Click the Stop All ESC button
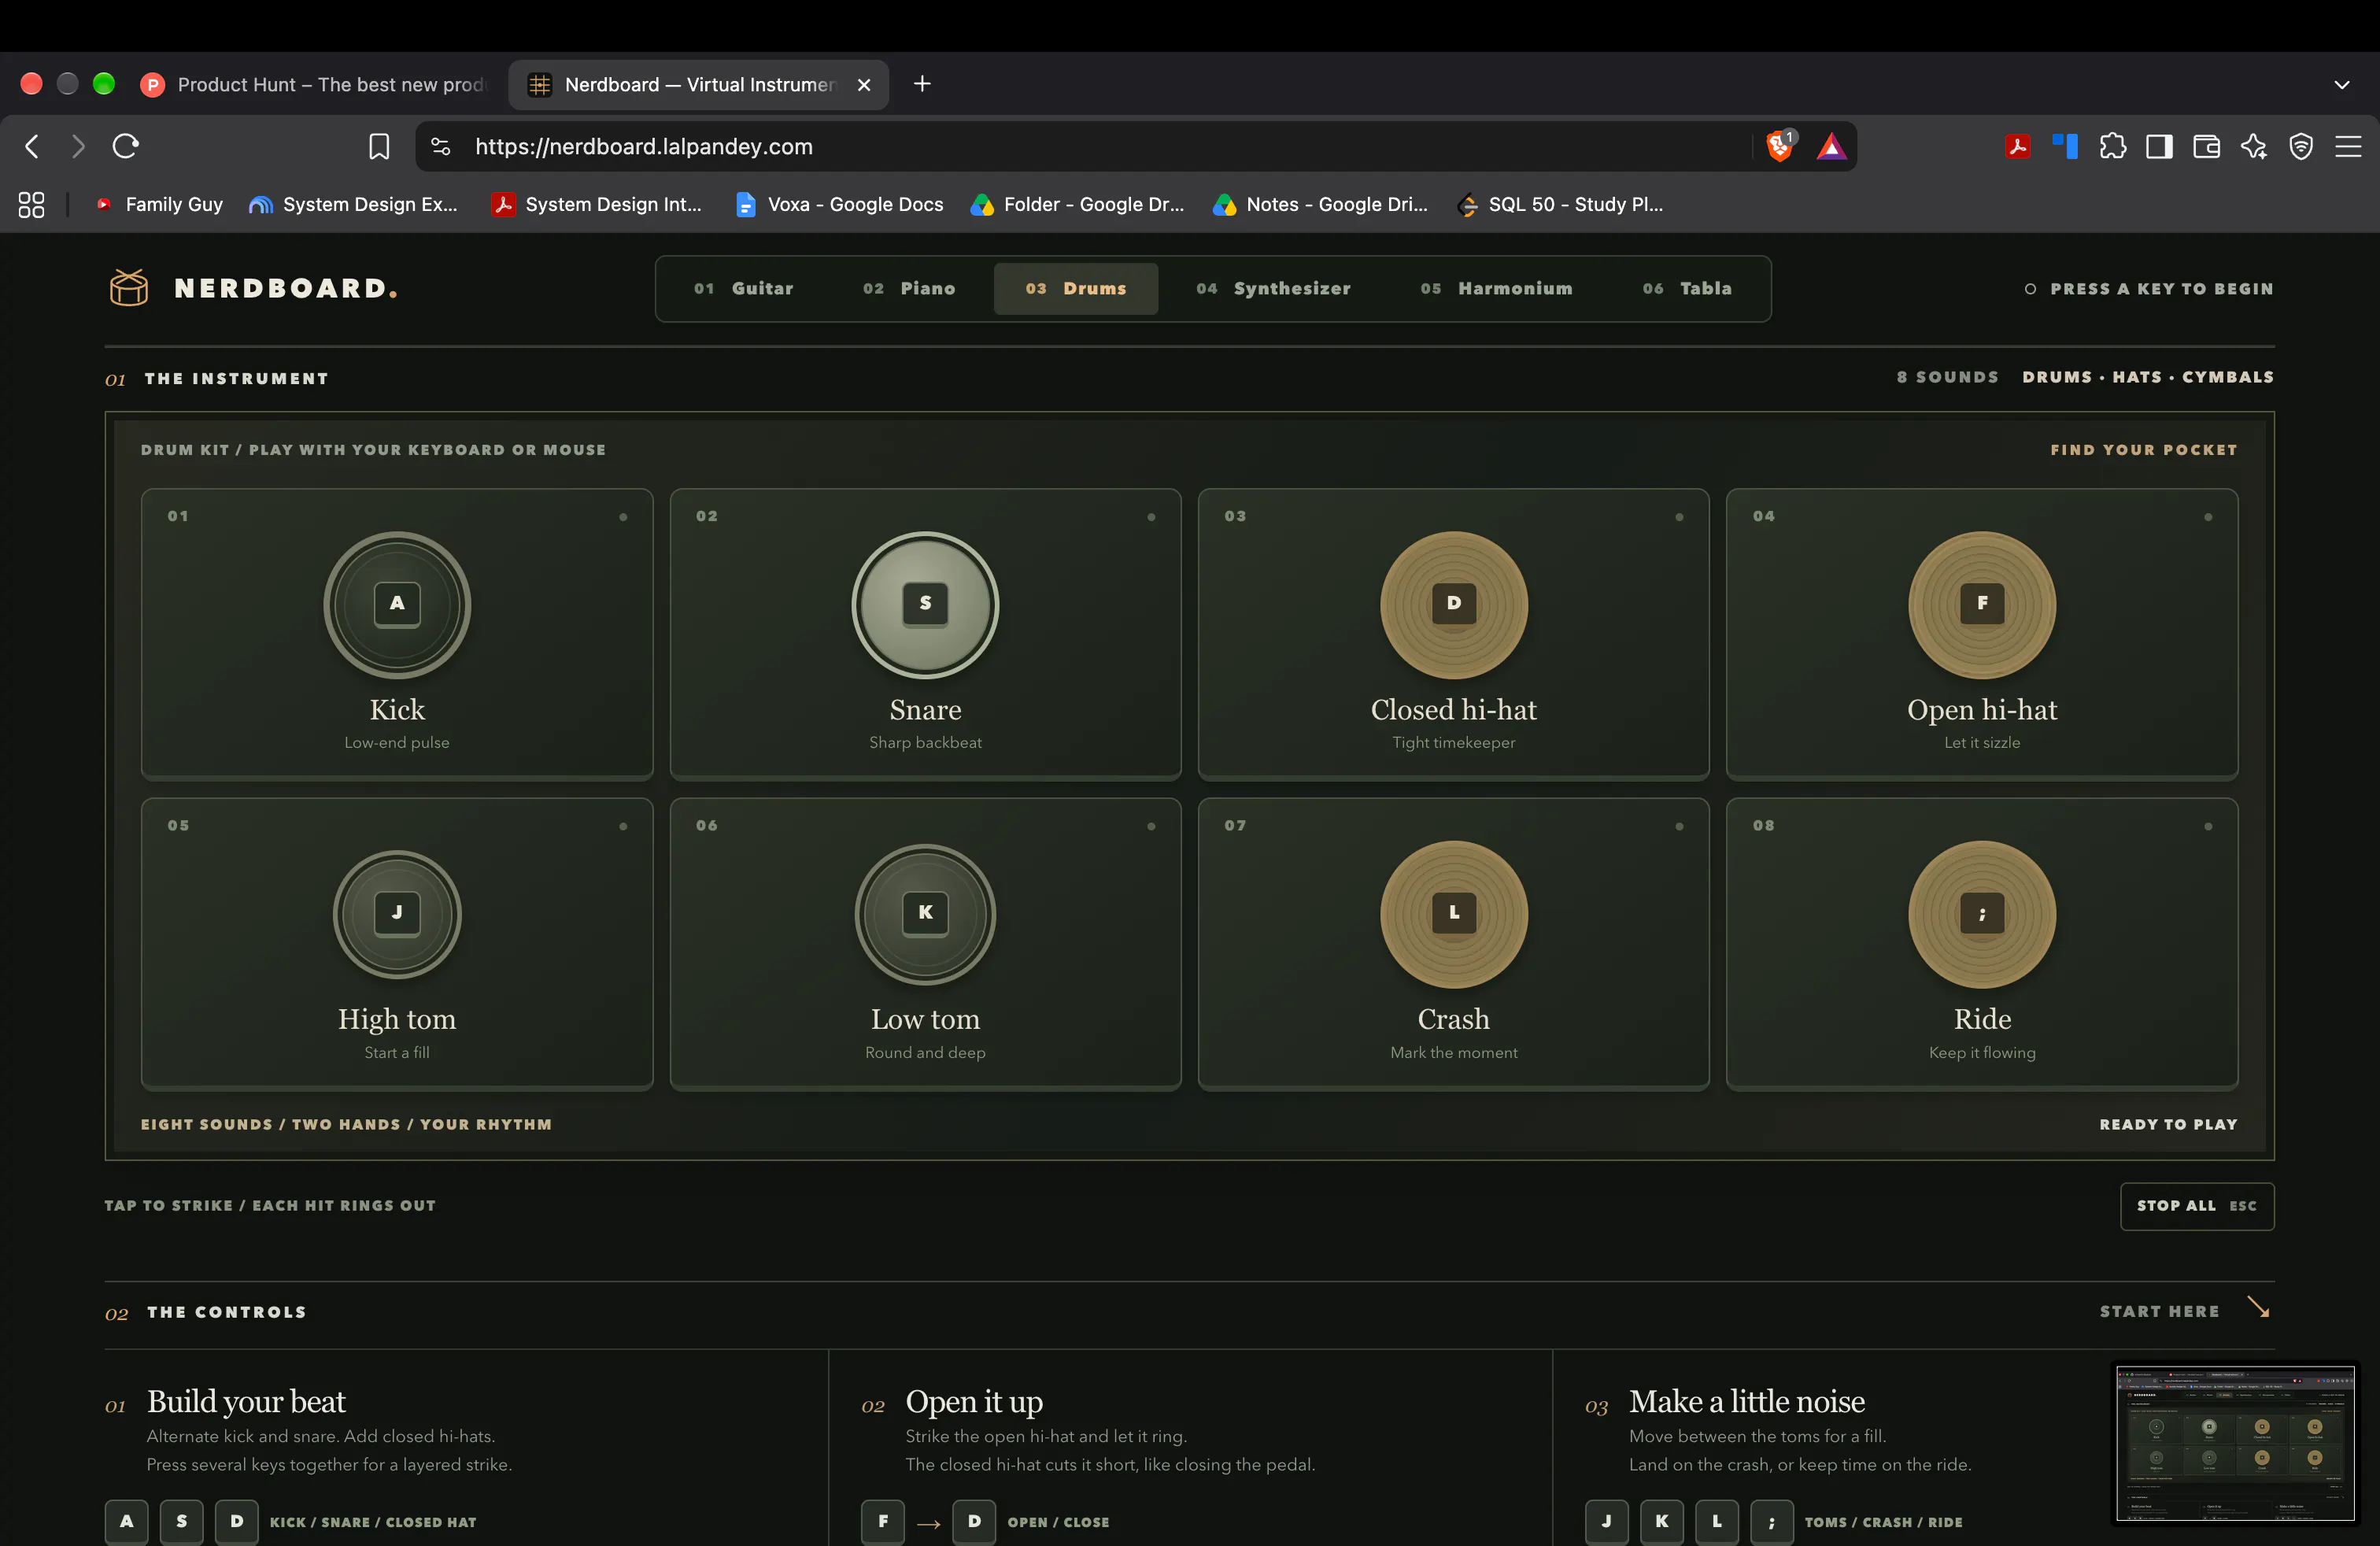The width and height of the screenshot is (2380, 1546). coord(2197,1206)
